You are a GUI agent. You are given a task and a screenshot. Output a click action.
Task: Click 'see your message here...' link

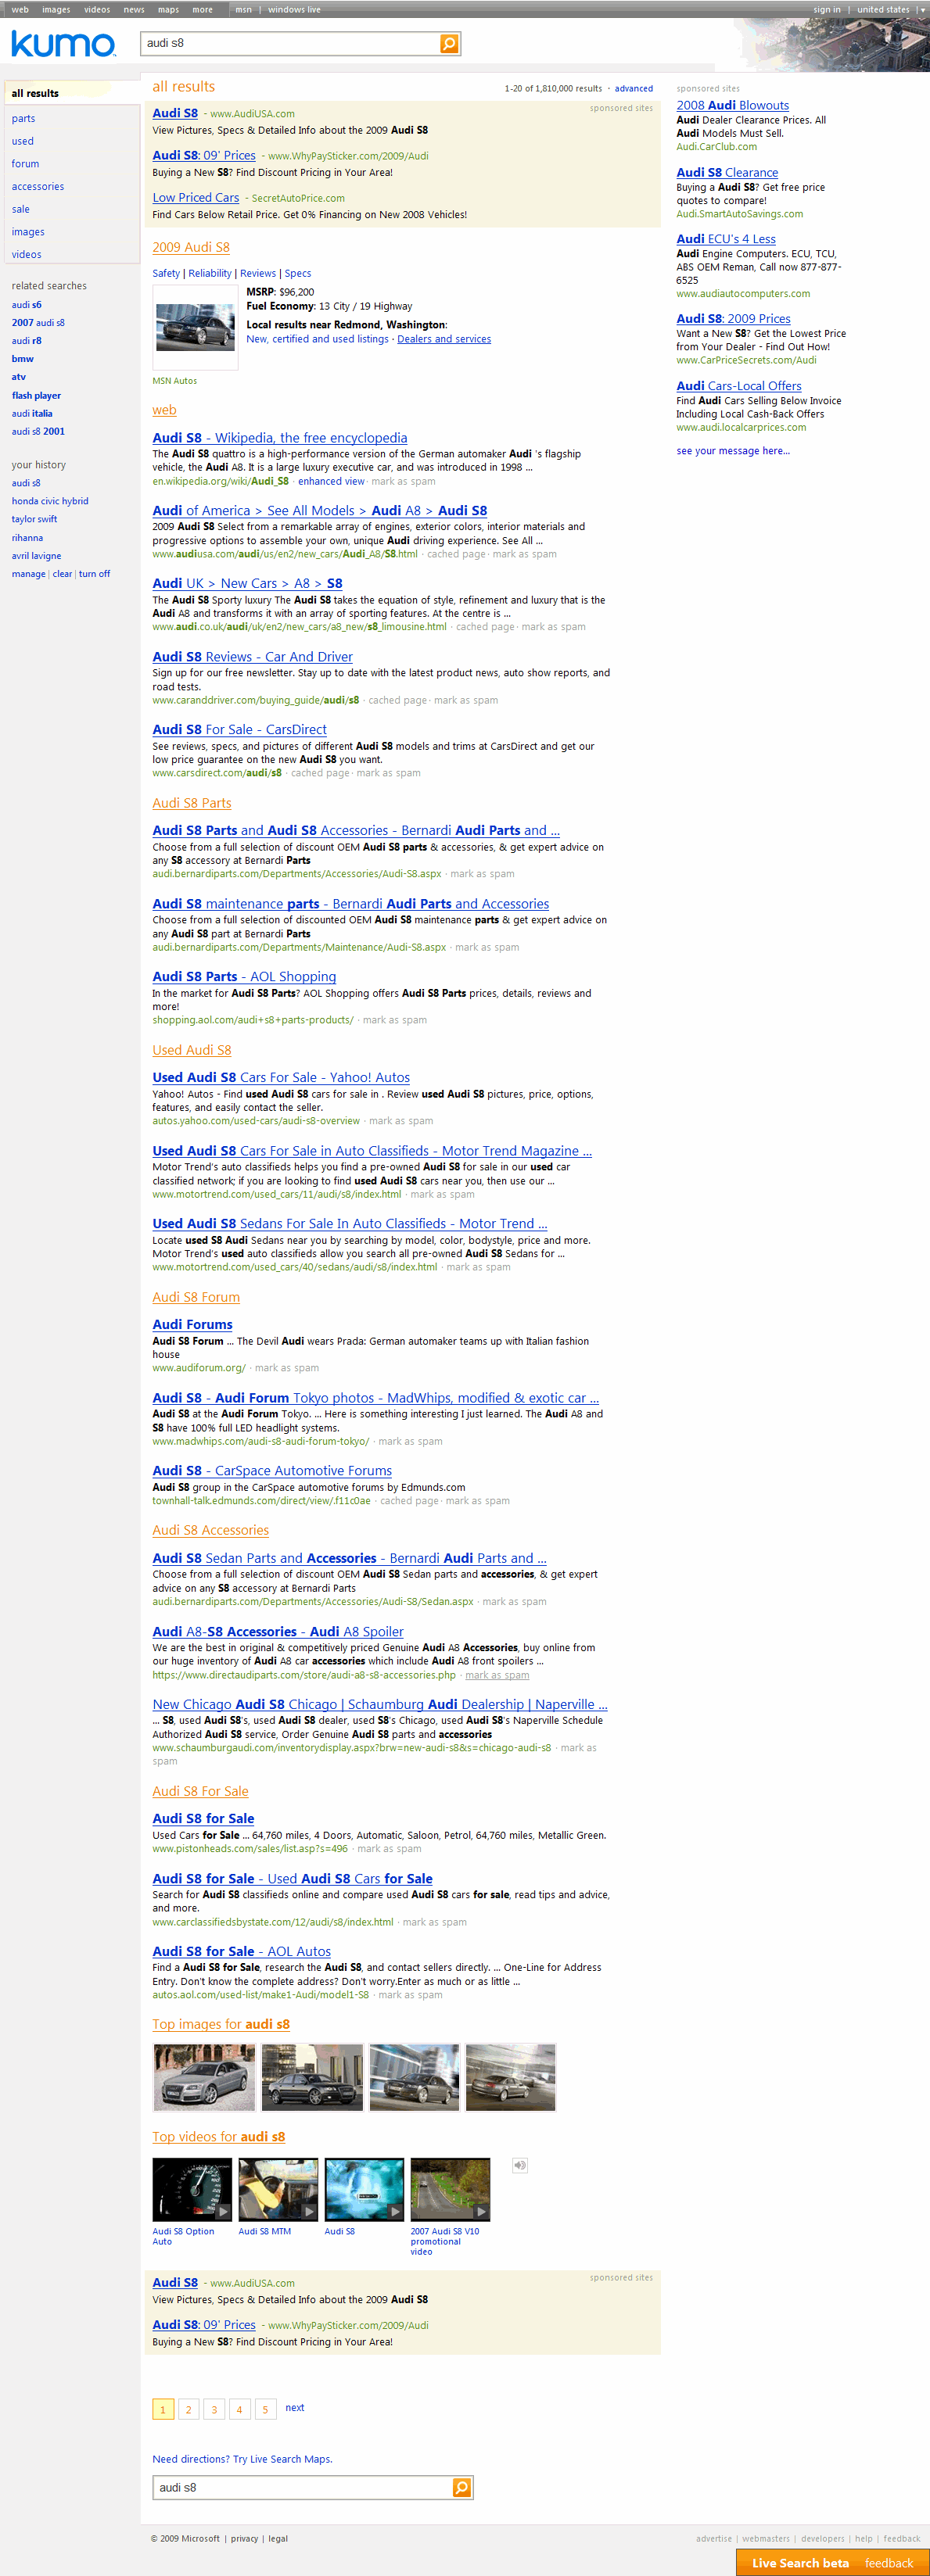click(733, 451)
